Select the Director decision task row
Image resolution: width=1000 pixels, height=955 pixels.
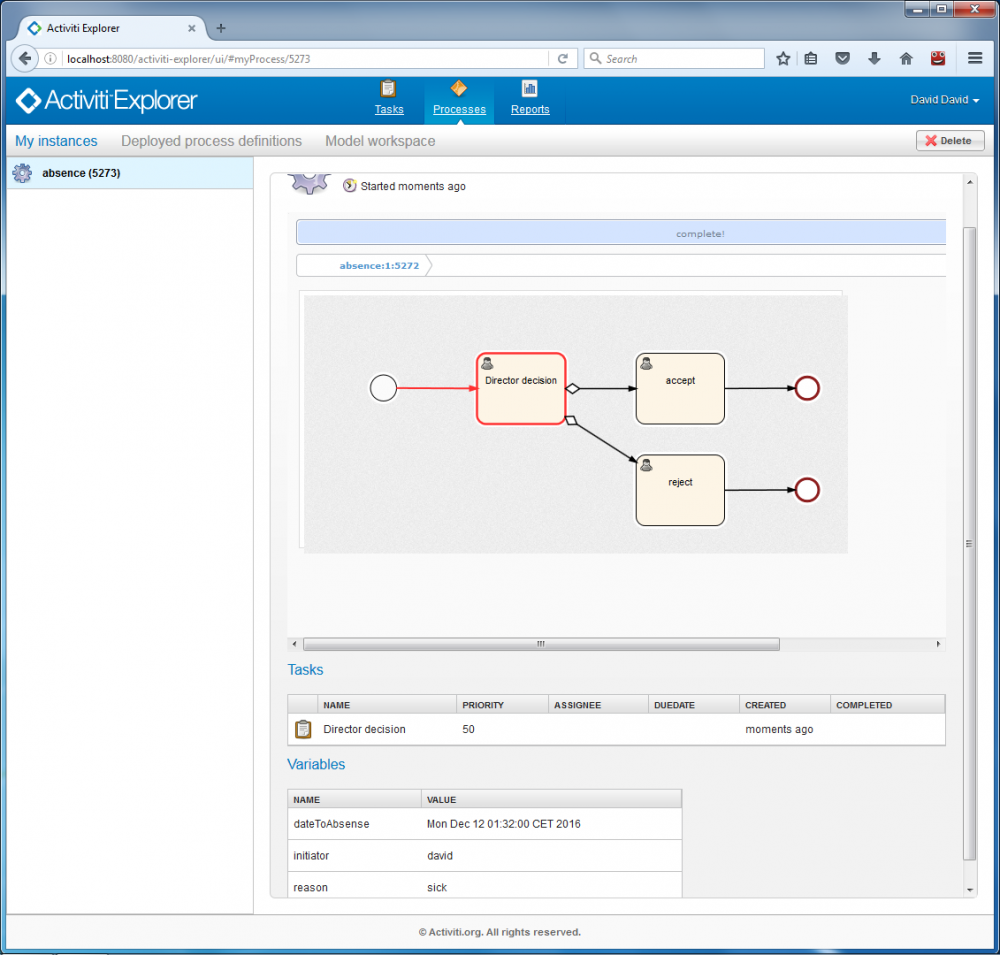pyautogui.click(x=616, y=729)
